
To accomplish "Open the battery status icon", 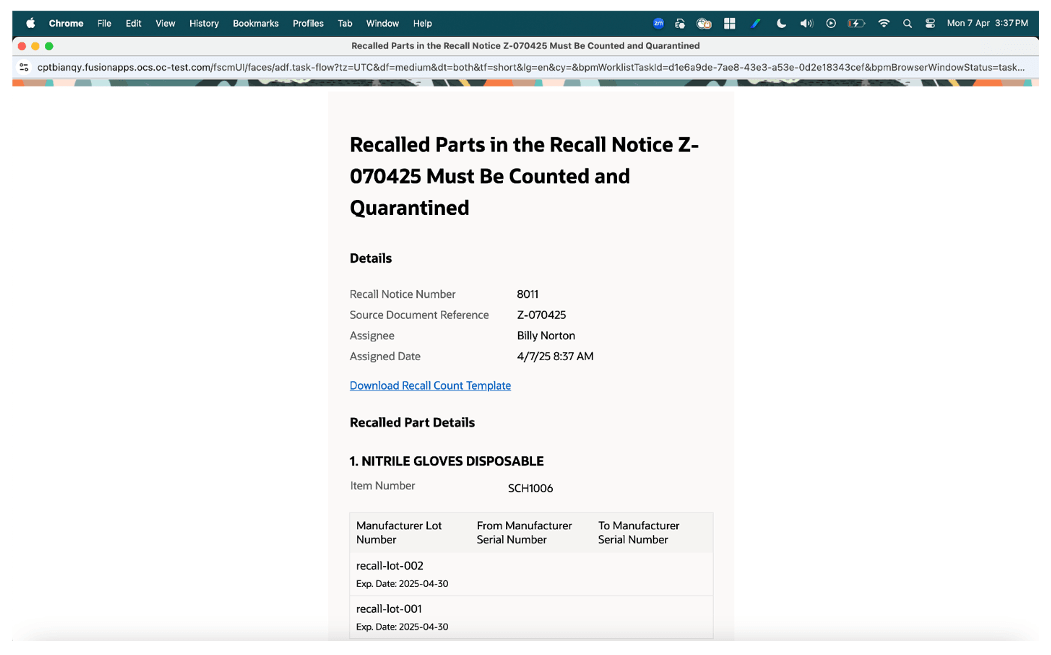I will pos(856,23).
